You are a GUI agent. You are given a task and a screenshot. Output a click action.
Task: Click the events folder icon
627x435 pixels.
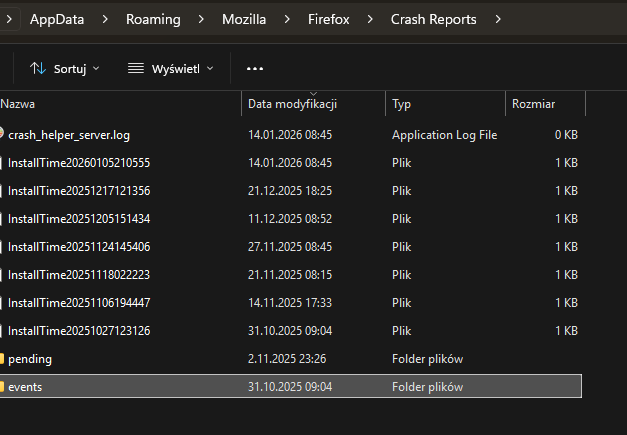[x=3, y=386]
